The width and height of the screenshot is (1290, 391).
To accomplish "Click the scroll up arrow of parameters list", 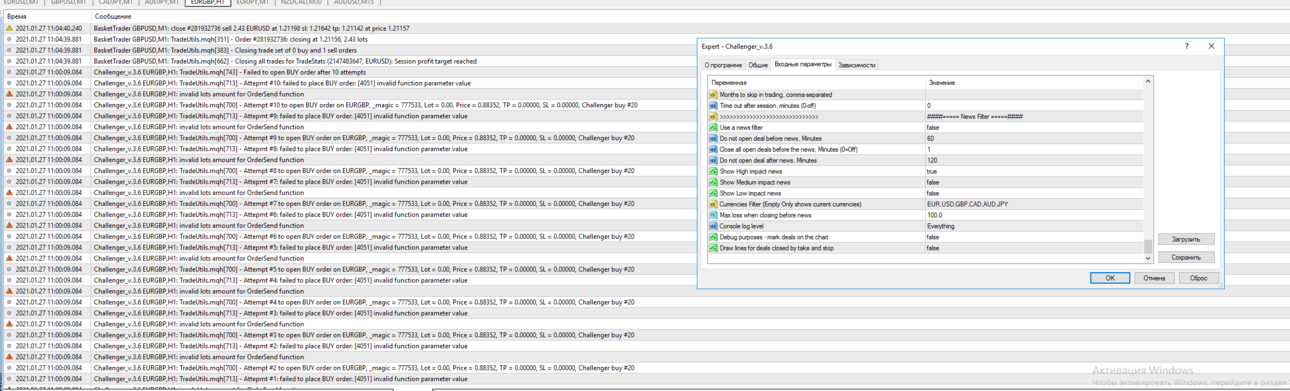I will (x=1148, y=82).
